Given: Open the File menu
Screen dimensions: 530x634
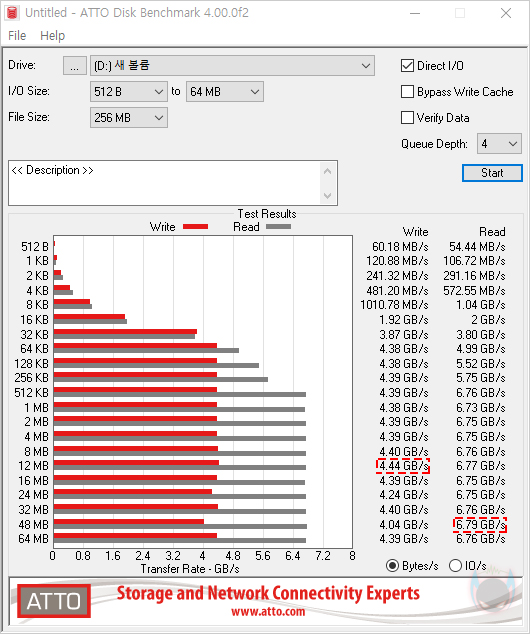Looking at the screenshot, I should tap(17, 36).
